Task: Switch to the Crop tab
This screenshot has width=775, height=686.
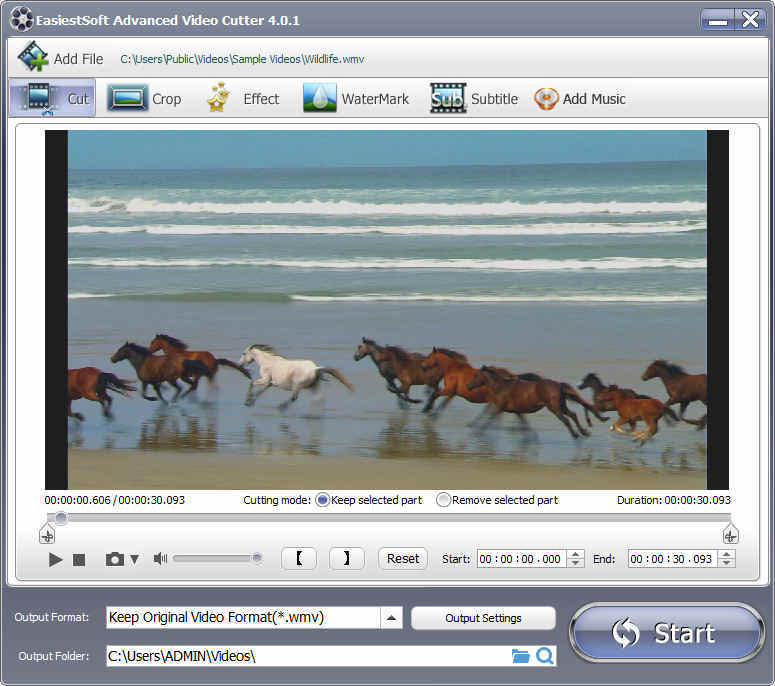Action: pos(144,98)
